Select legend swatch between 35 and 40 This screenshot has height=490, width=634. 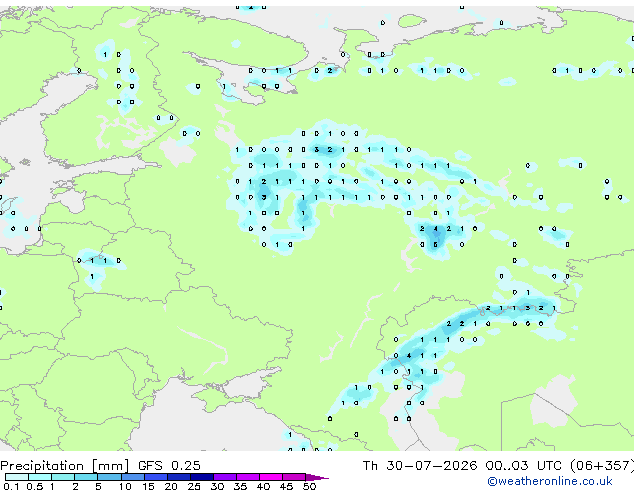[x=247, y=477]
